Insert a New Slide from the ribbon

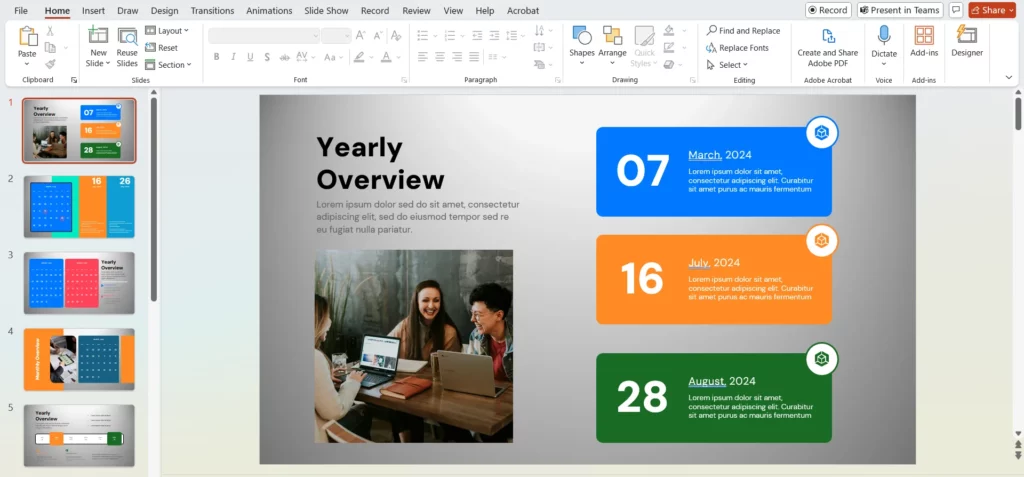(98, 36)
